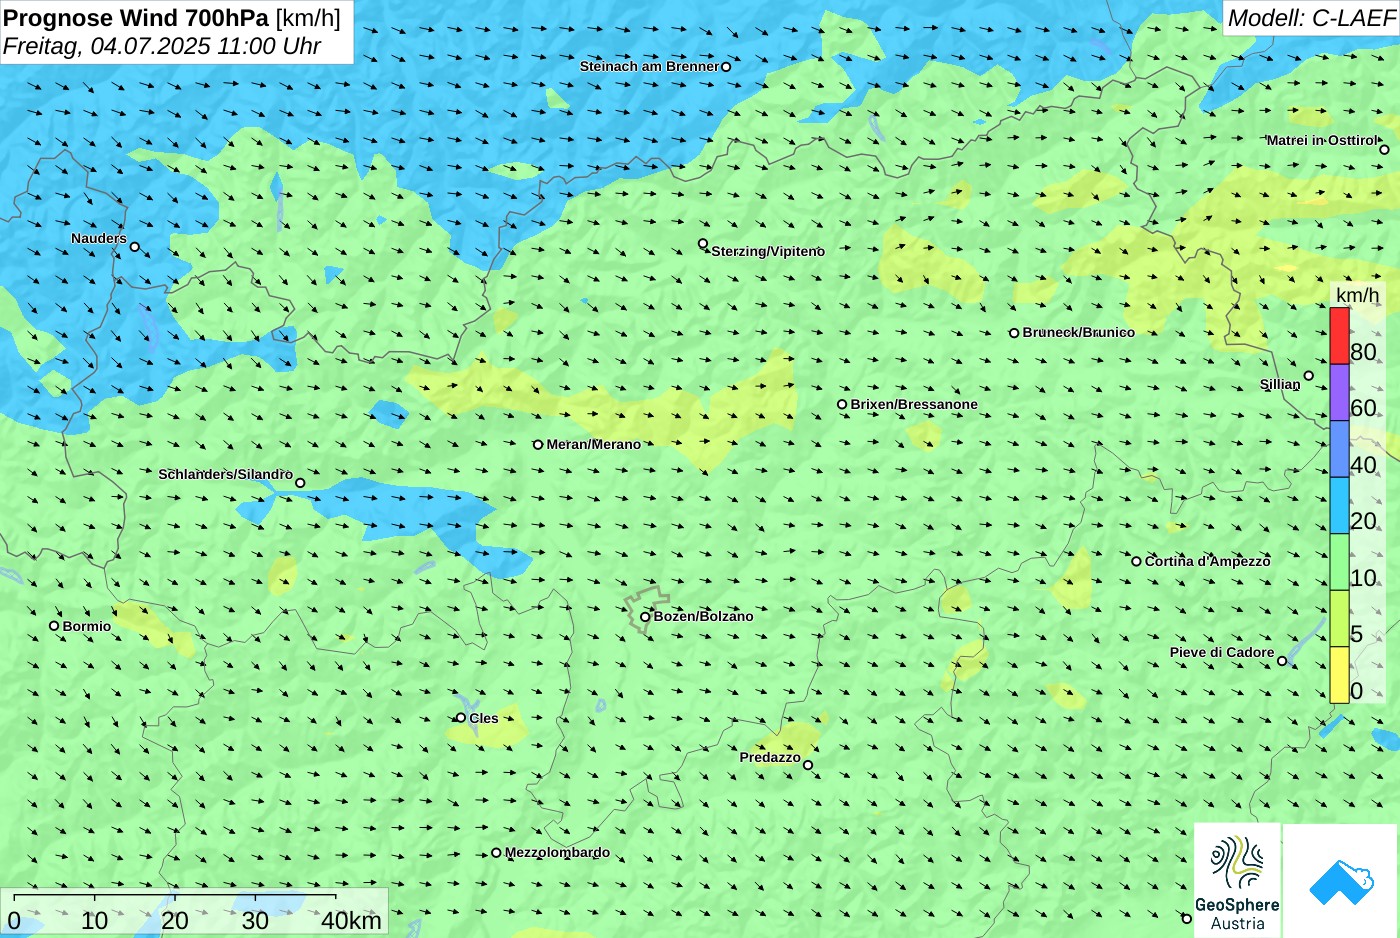The height and width of the screenshot is (938, 1400).
Task: Click the 'Cortina d'Ampezzo' label text
Action: (x=1208, y=562)
